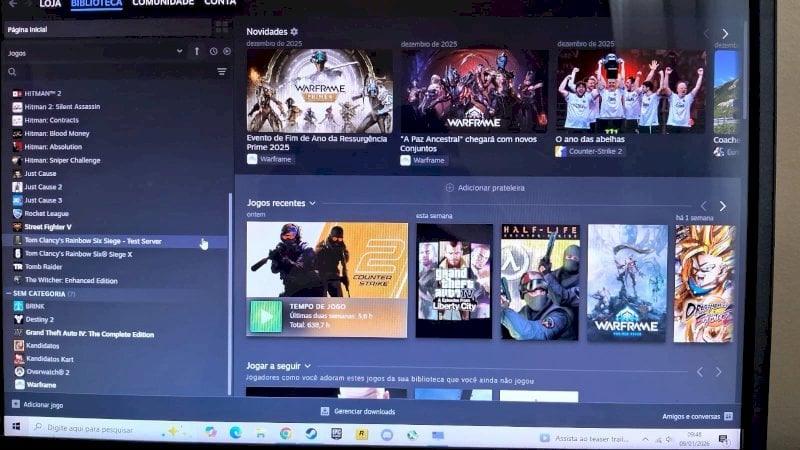Expand the Jogos dropdown in the sidebar
Screen dimensions: 800x450
[x=180, y=52]
